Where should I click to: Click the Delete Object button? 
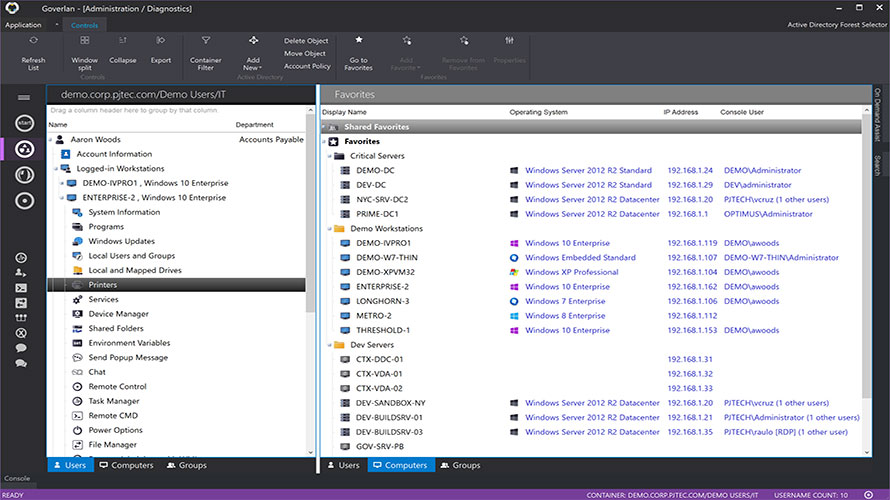pyautogui.click(x=305, y=41)
